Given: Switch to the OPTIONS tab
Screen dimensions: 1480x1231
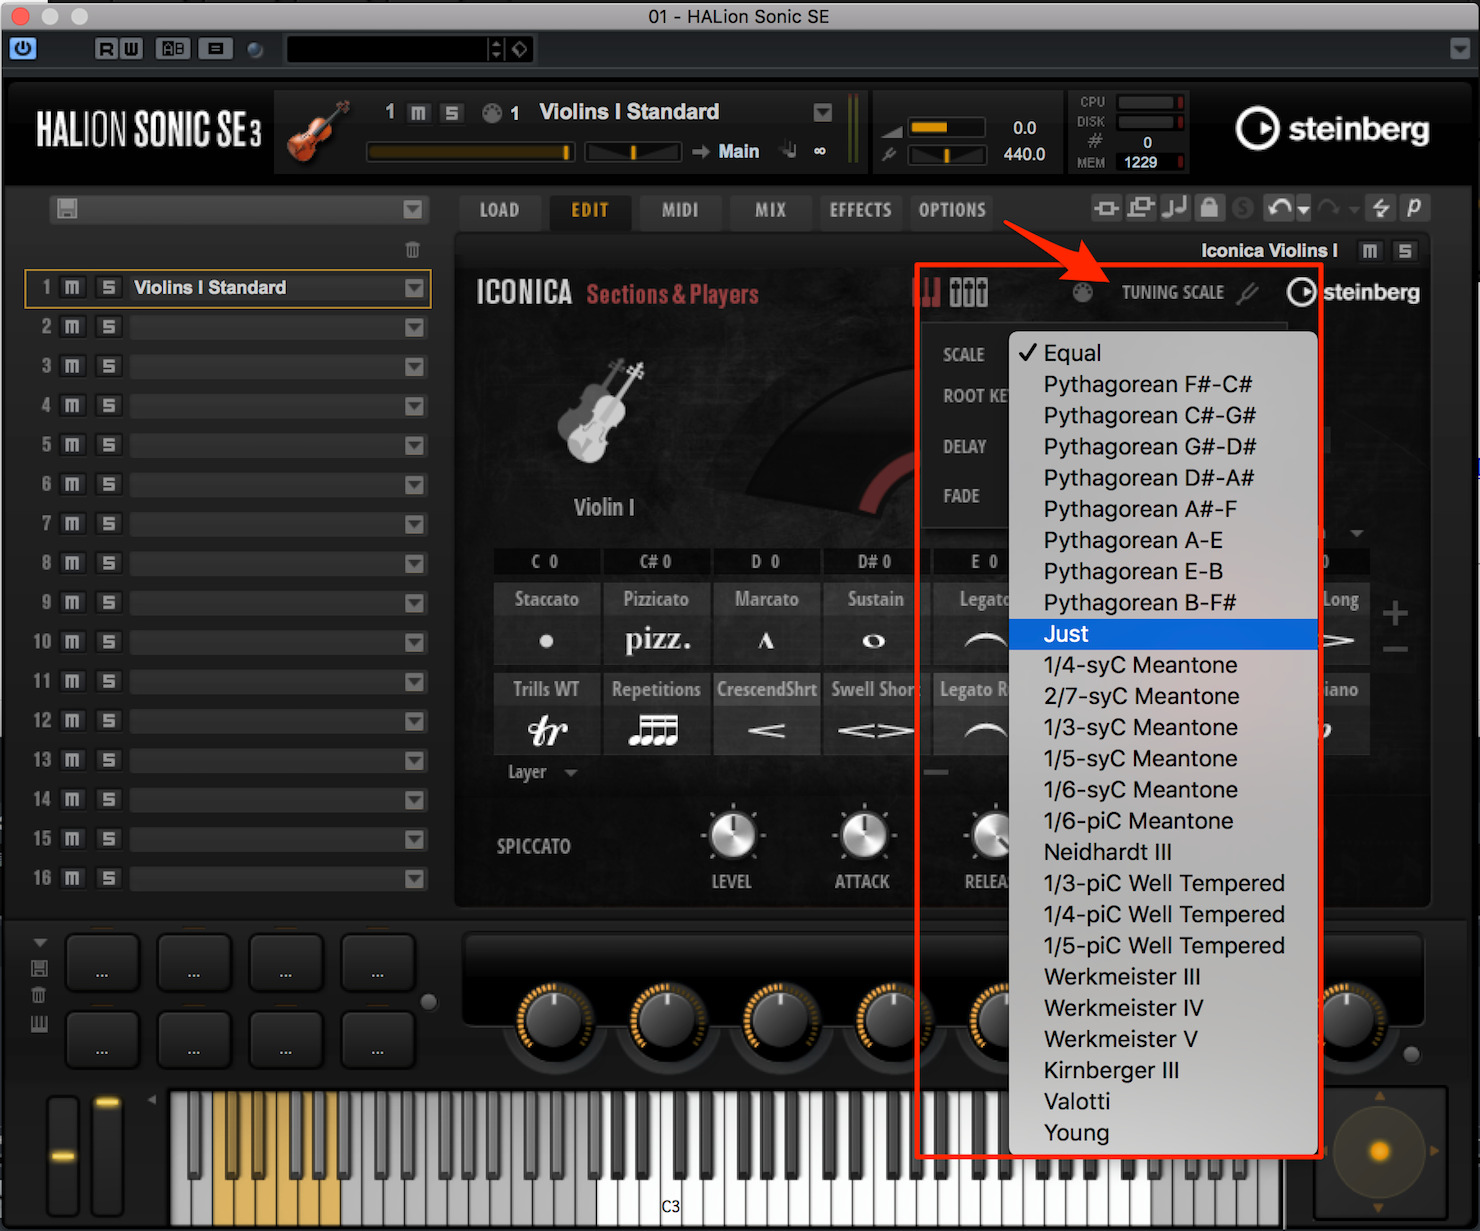Looking at the screenshot, I should [x=952, y=210].
